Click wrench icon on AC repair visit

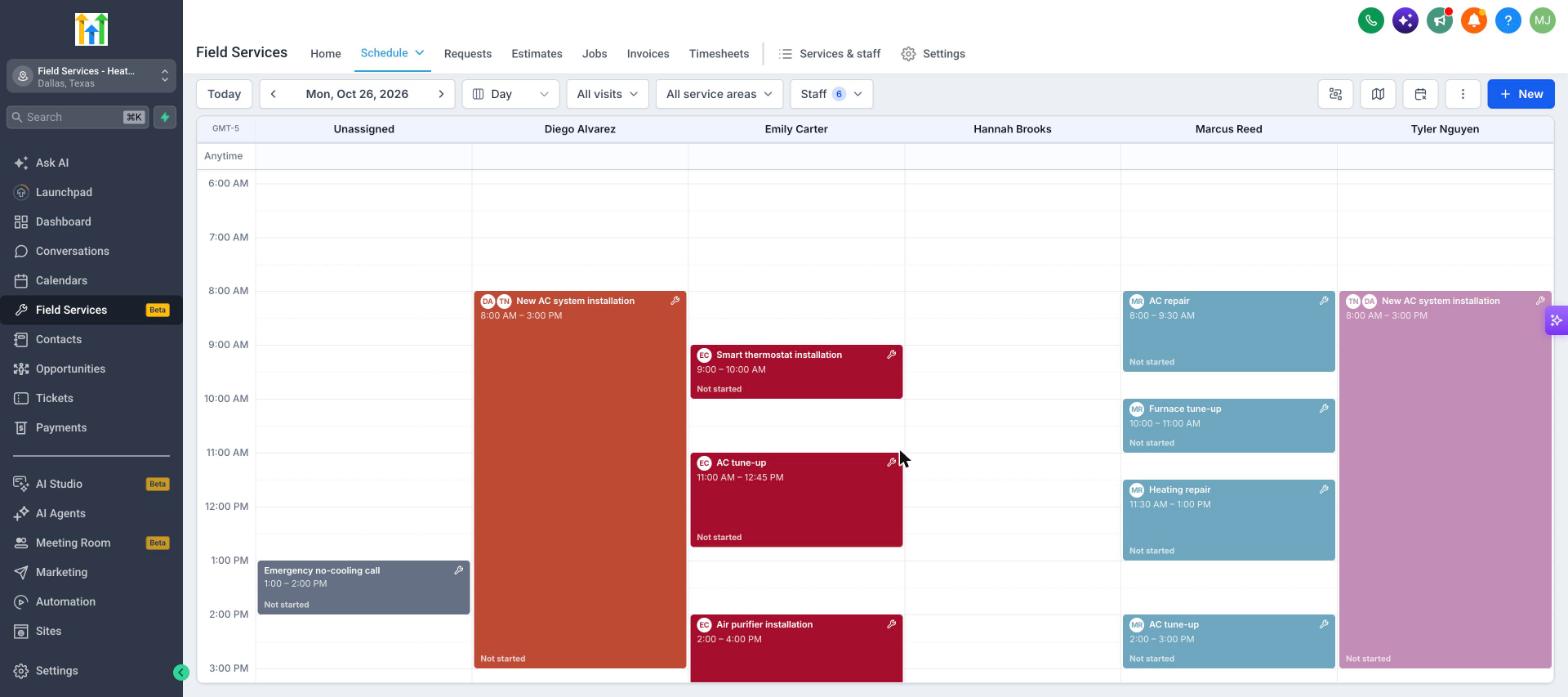tap(1324, 301)
